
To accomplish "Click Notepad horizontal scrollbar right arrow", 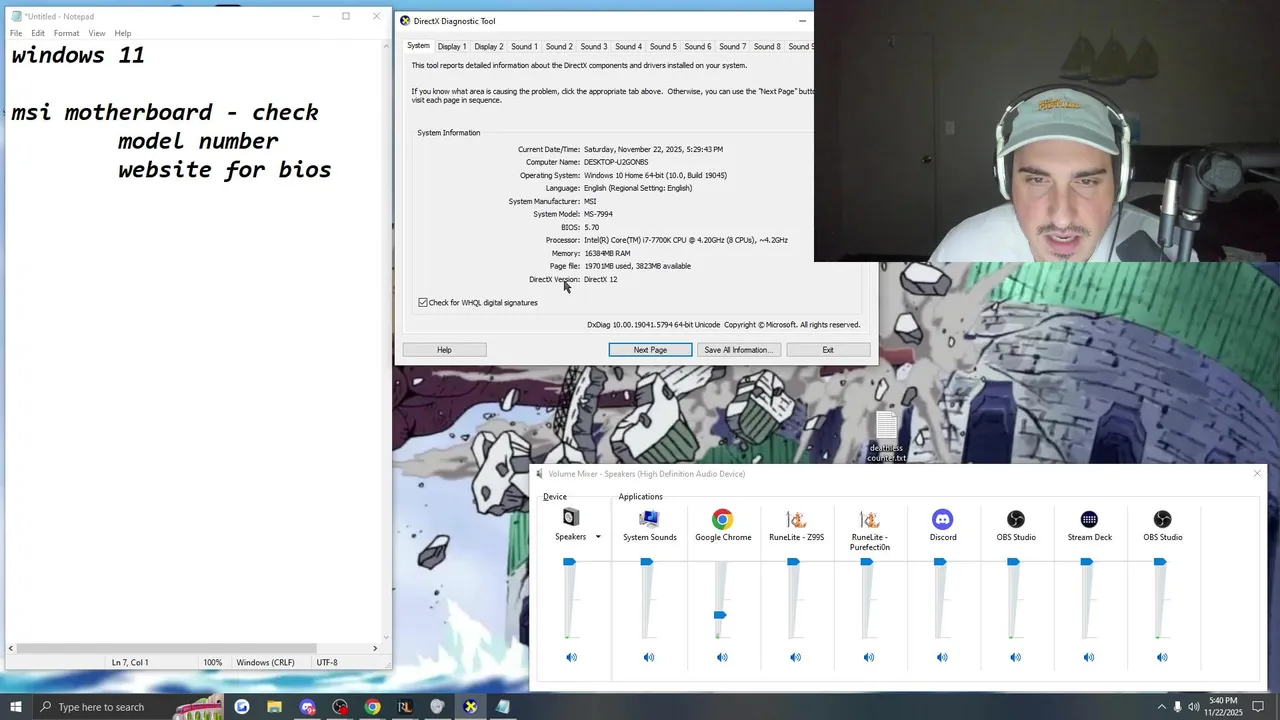I will coord(375,648).
